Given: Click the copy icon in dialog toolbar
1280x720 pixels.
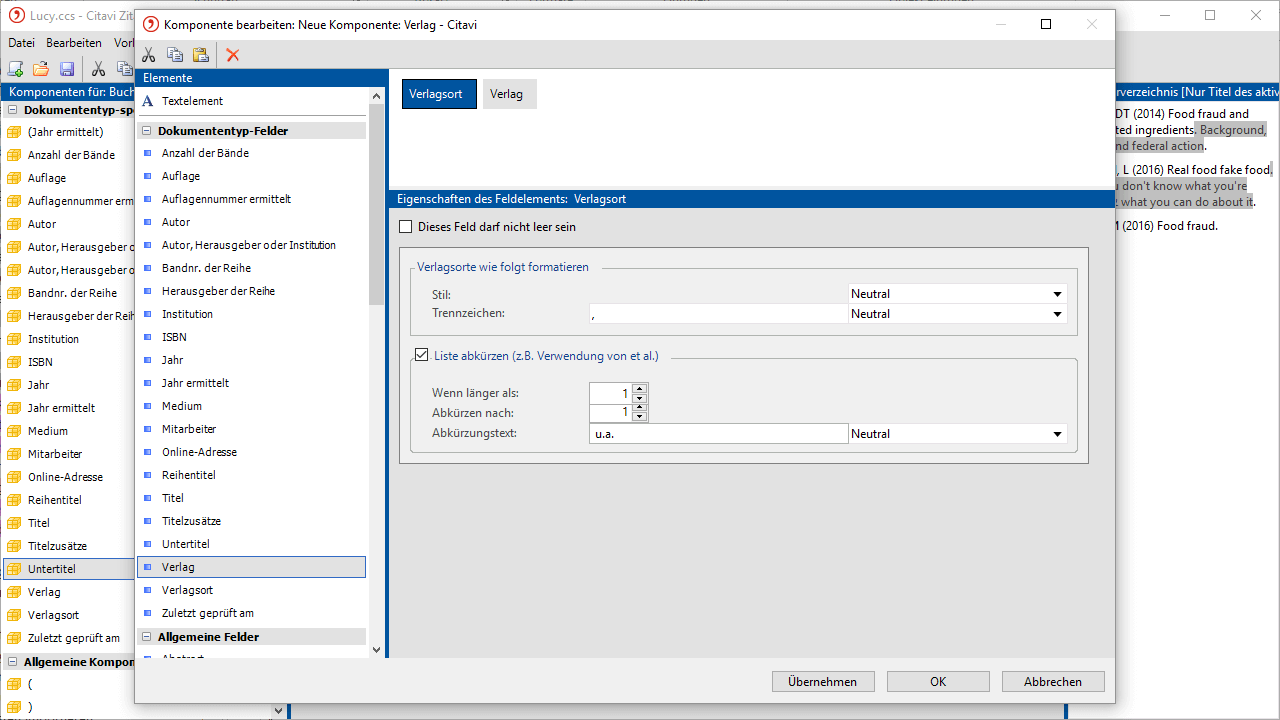Looking at the screenshot, I should (x=175, y=55).
